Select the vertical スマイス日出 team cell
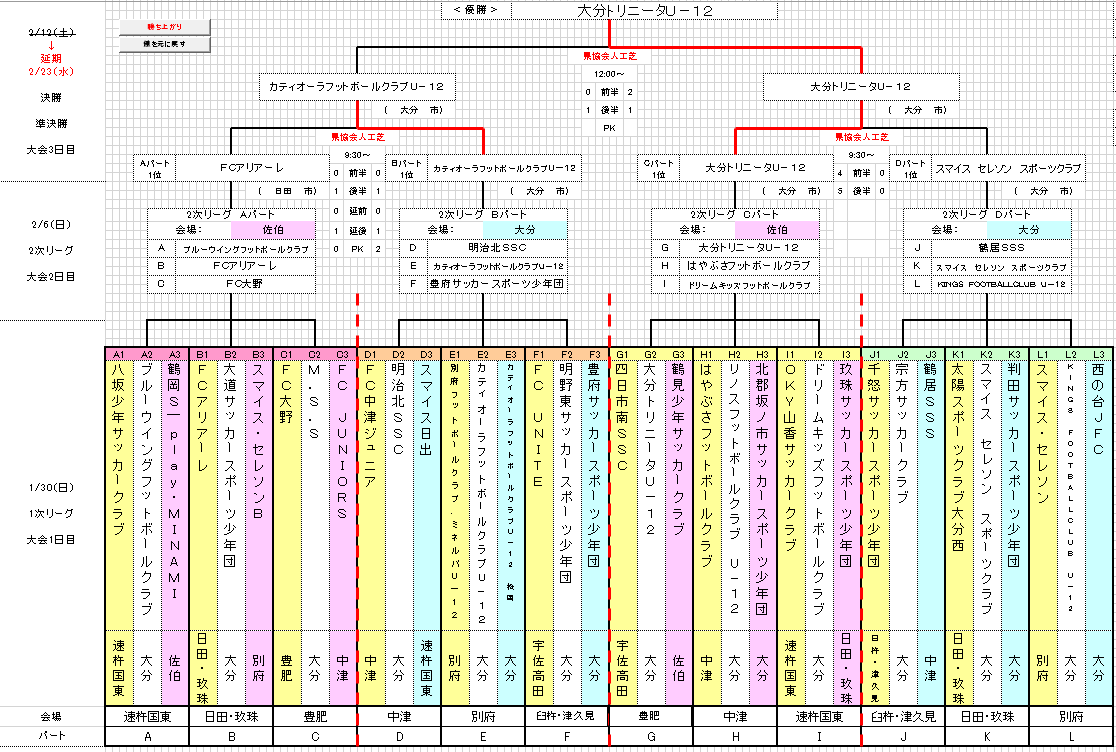Screen dimensions: 1116x752 [x=426, y=494]
